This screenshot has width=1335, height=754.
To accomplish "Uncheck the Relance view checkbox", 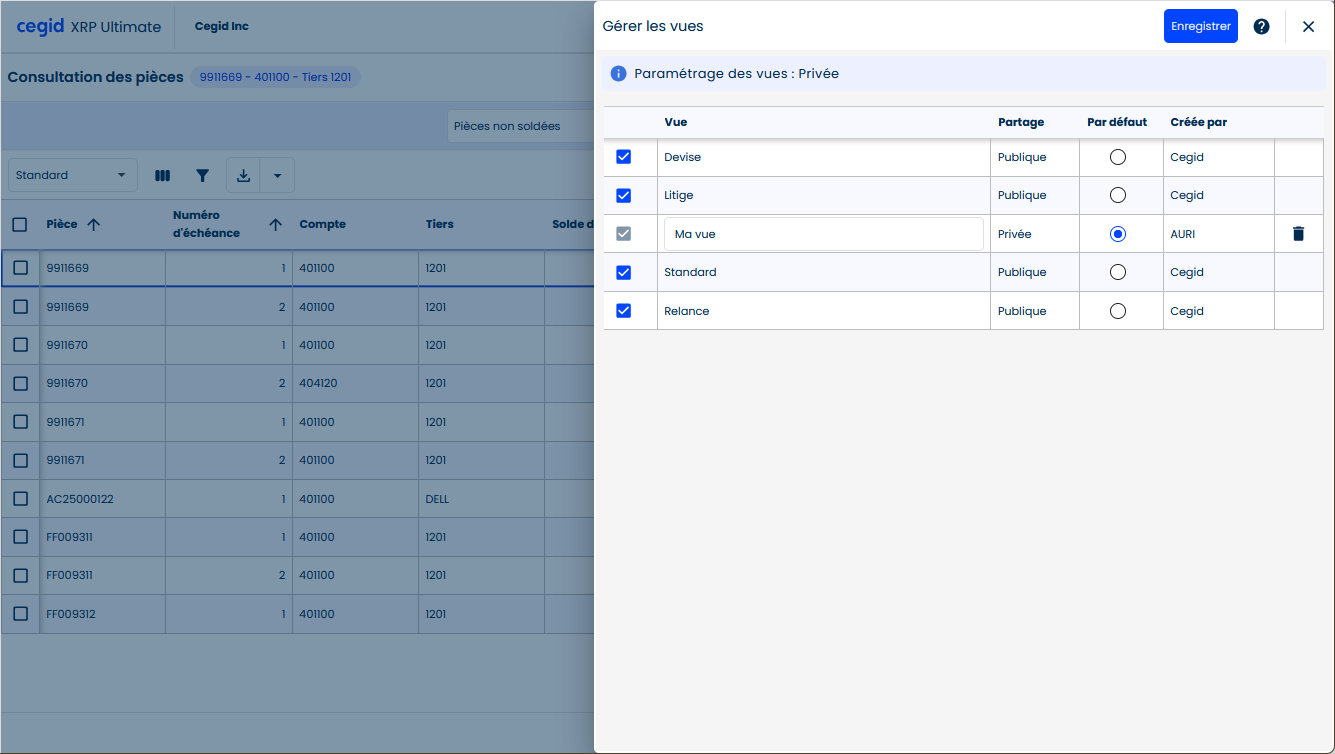I will 624,311.
